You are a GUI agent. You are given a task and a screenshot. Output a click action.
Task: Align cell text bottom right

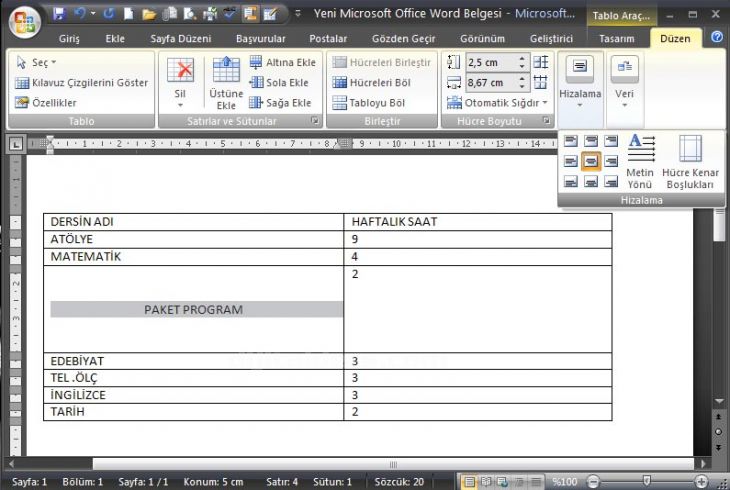(611, 181)
